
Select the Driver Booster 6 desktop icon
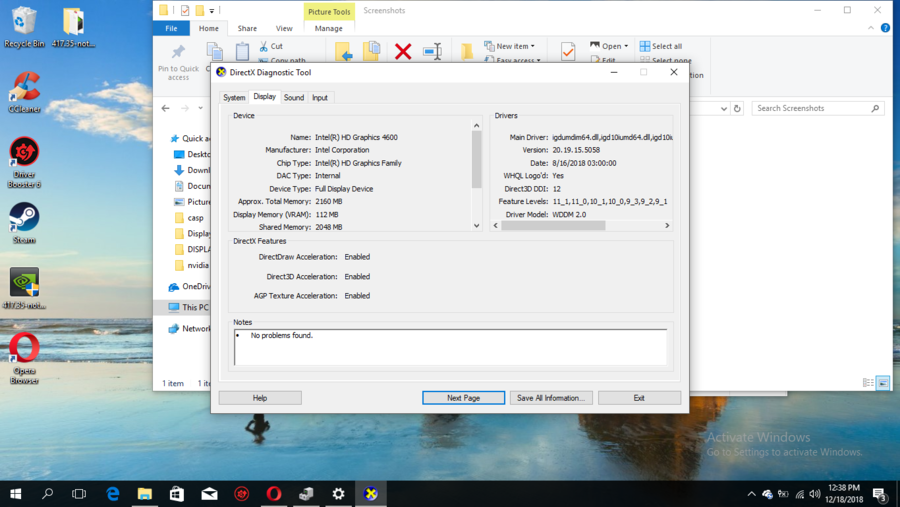[x=24, y=162]
